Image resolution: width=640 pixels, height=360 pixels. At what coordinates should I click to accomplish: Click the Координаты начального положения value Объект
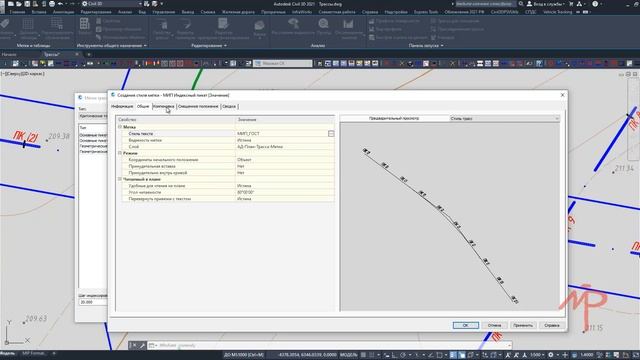coord(284,160)
